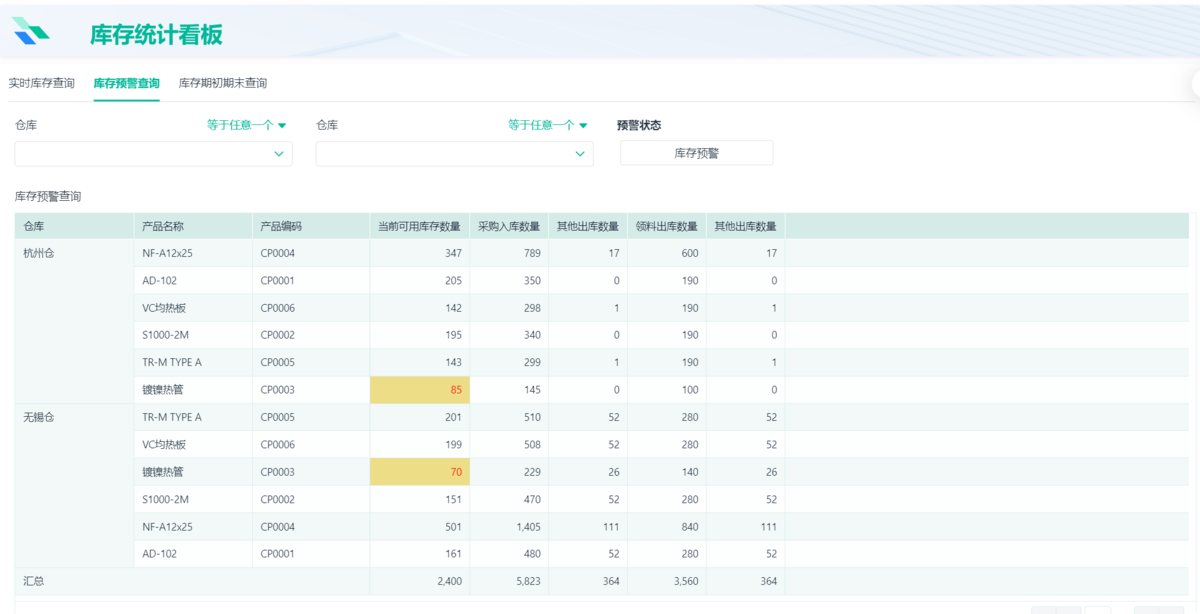Expand the left 等于任意一个 condition selector
The image size is (1200, 614).
pos(246,125)
